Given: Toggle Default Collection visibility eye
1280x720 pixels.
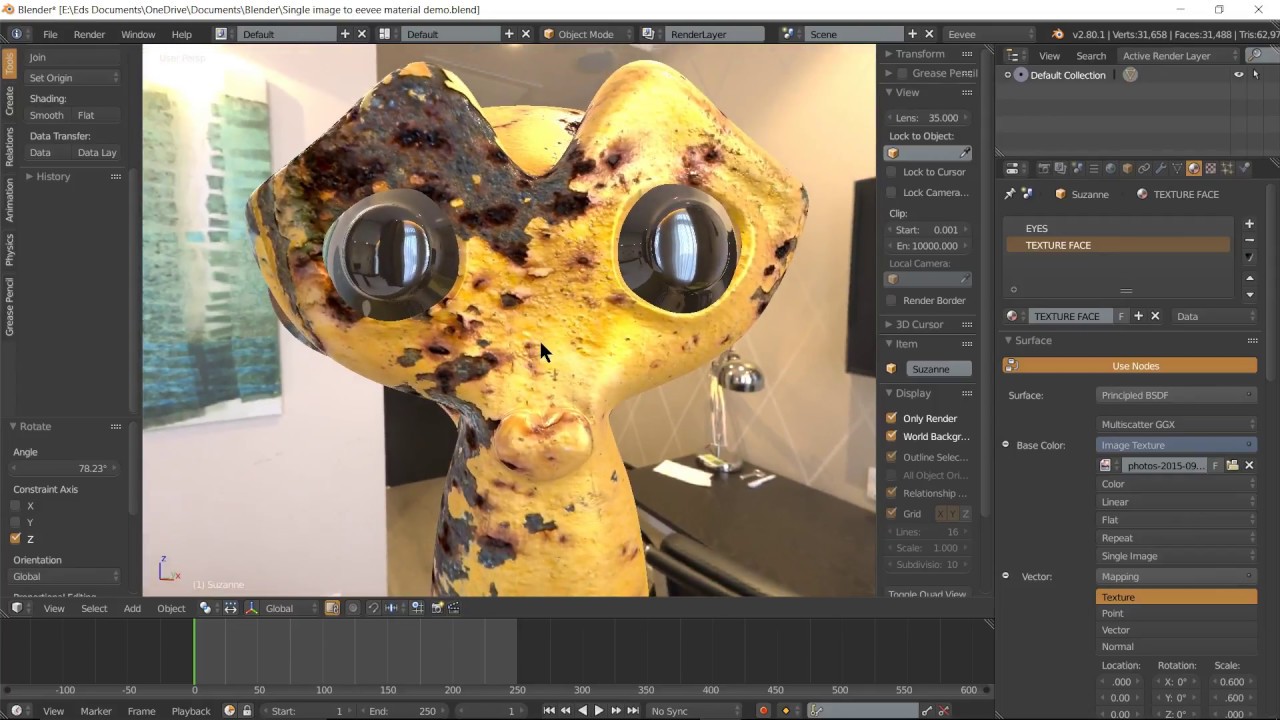Looking at the screenshot, I should pos(1238,75).
